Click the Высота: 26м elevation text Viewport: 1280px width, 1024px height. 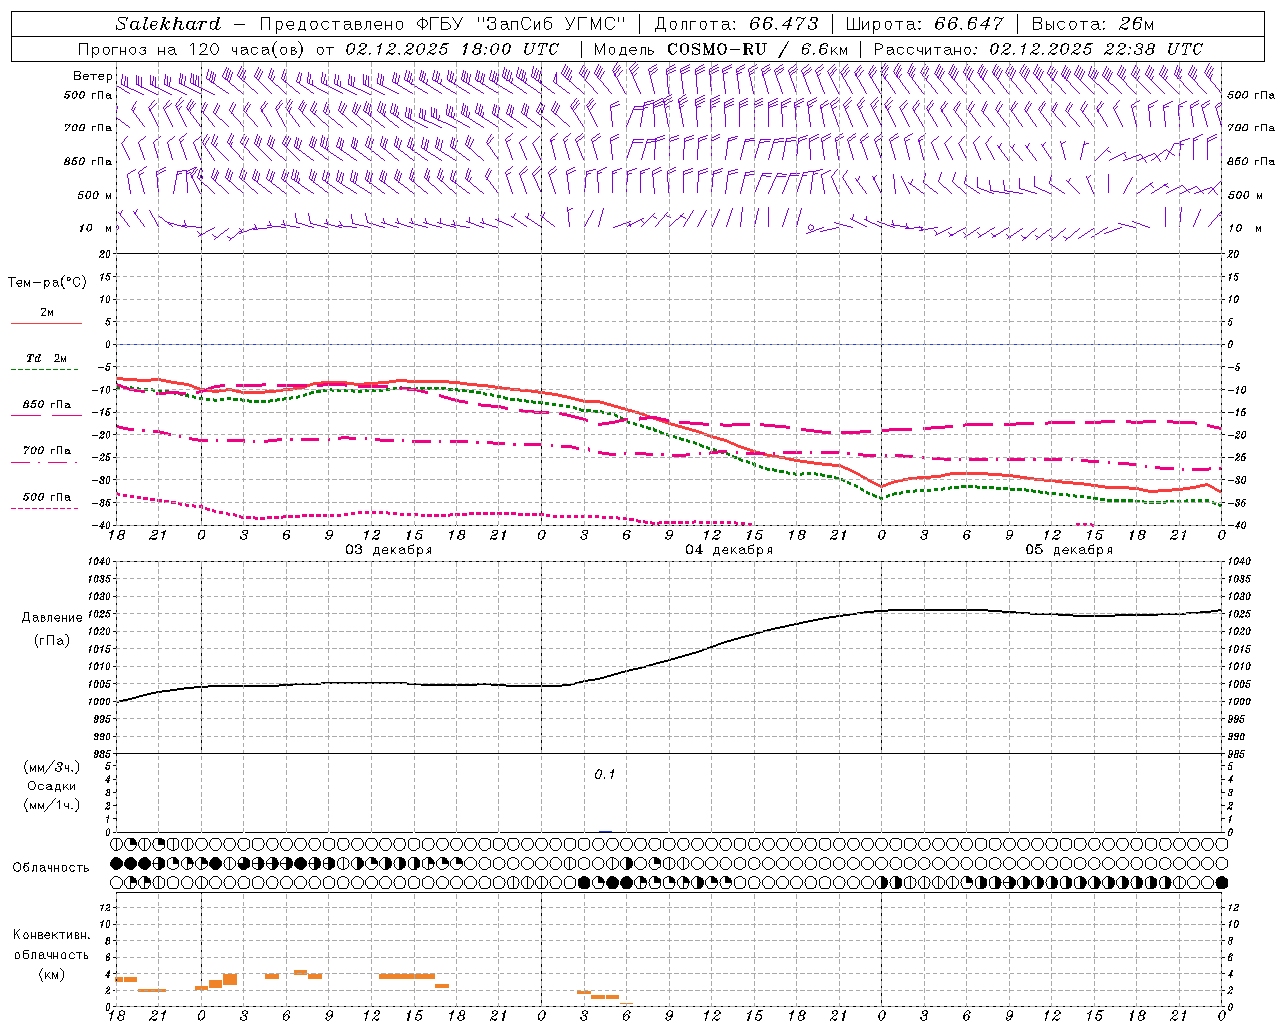click(1093, 24)
